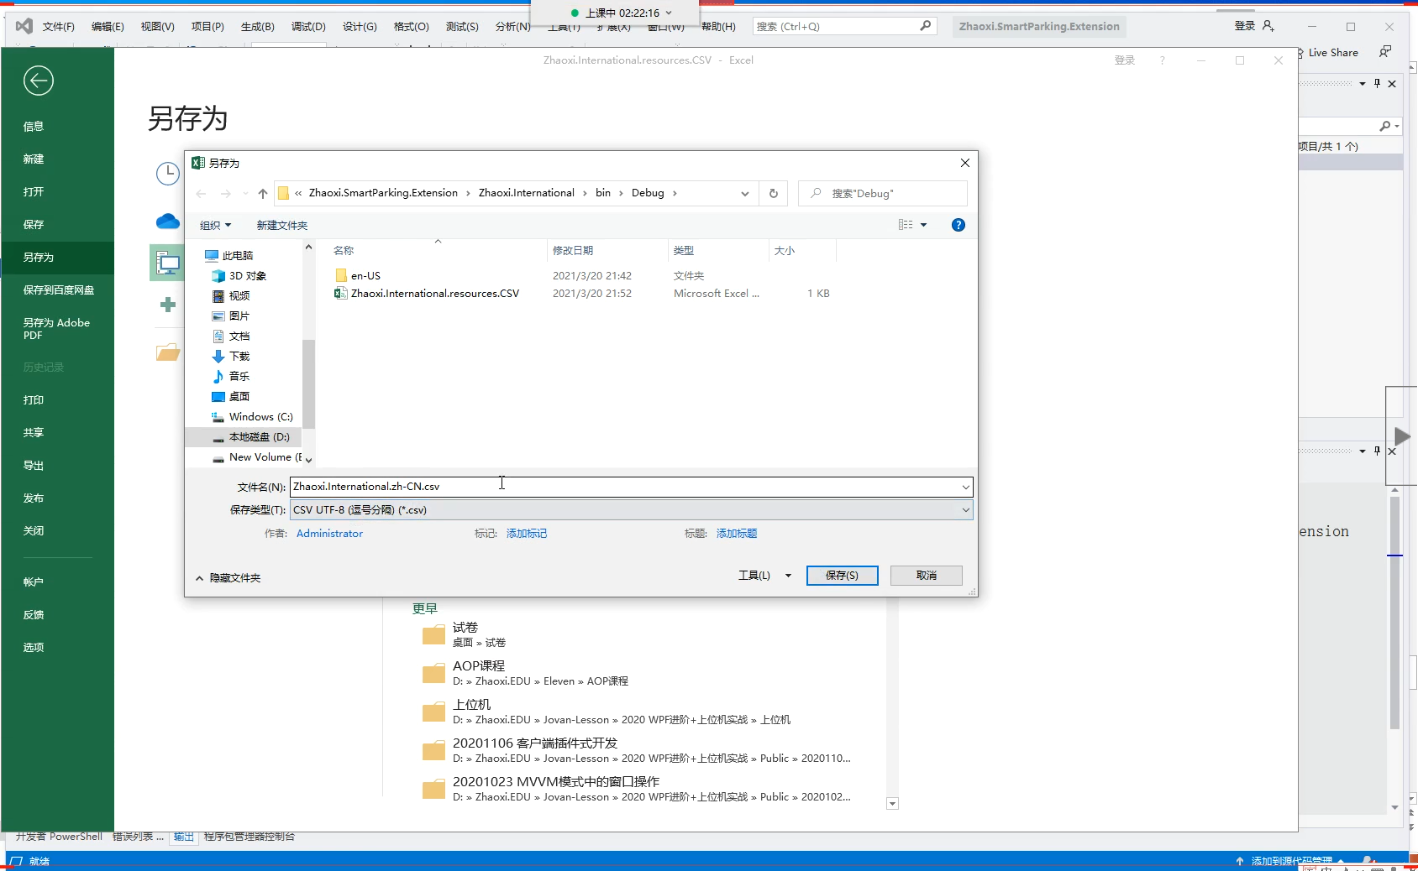Viewport: 1418px width, 871px height.
Task: Open the 生成(B) menu
Action: 258,27
